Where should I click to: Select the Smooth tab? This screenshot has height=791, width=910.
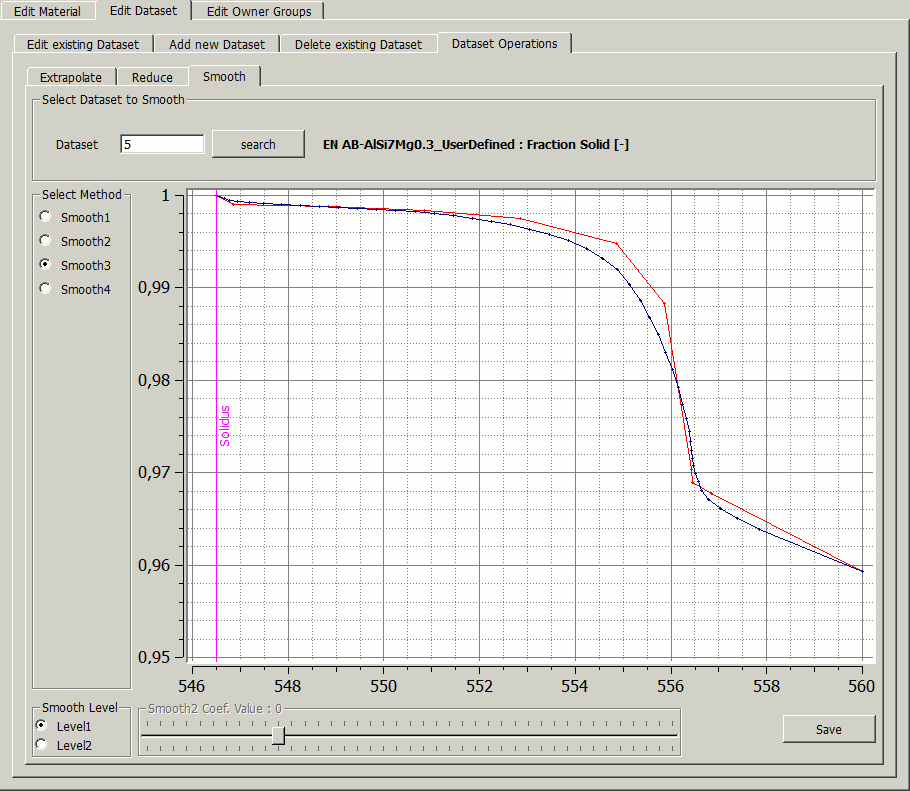click(224, 76)
